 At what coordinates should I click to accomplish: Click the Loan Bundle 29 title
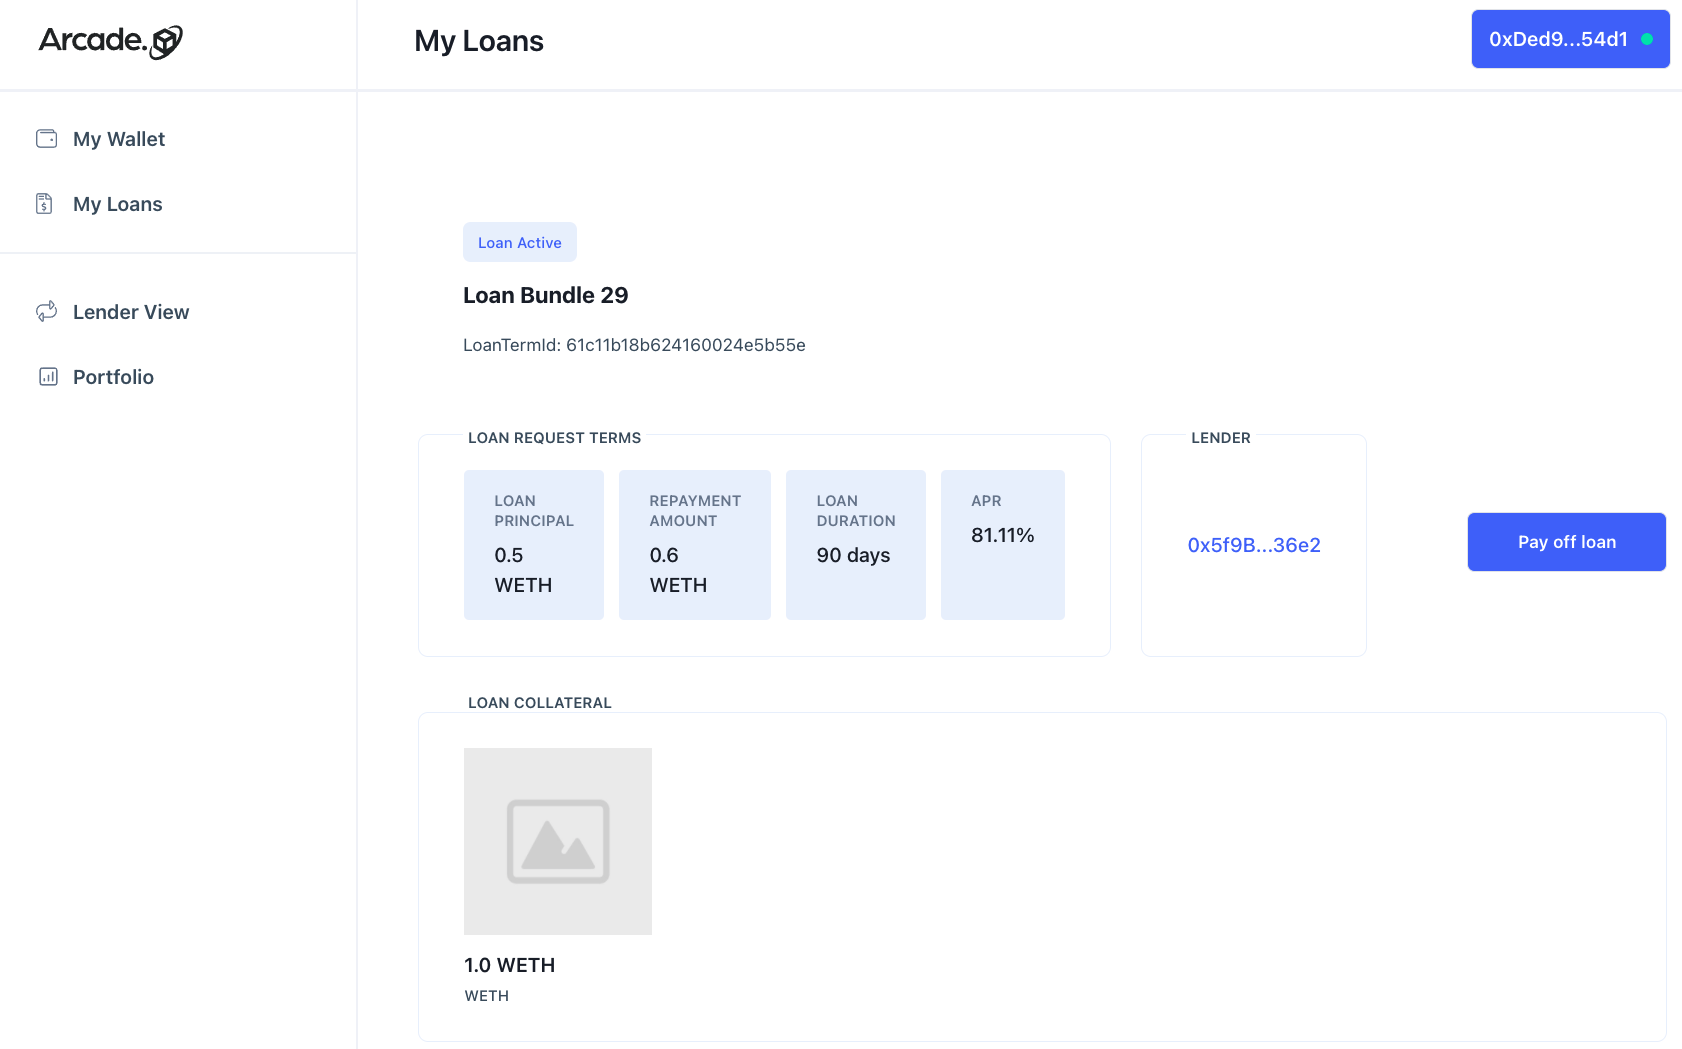pyautogui.click(x=546, y=295)
